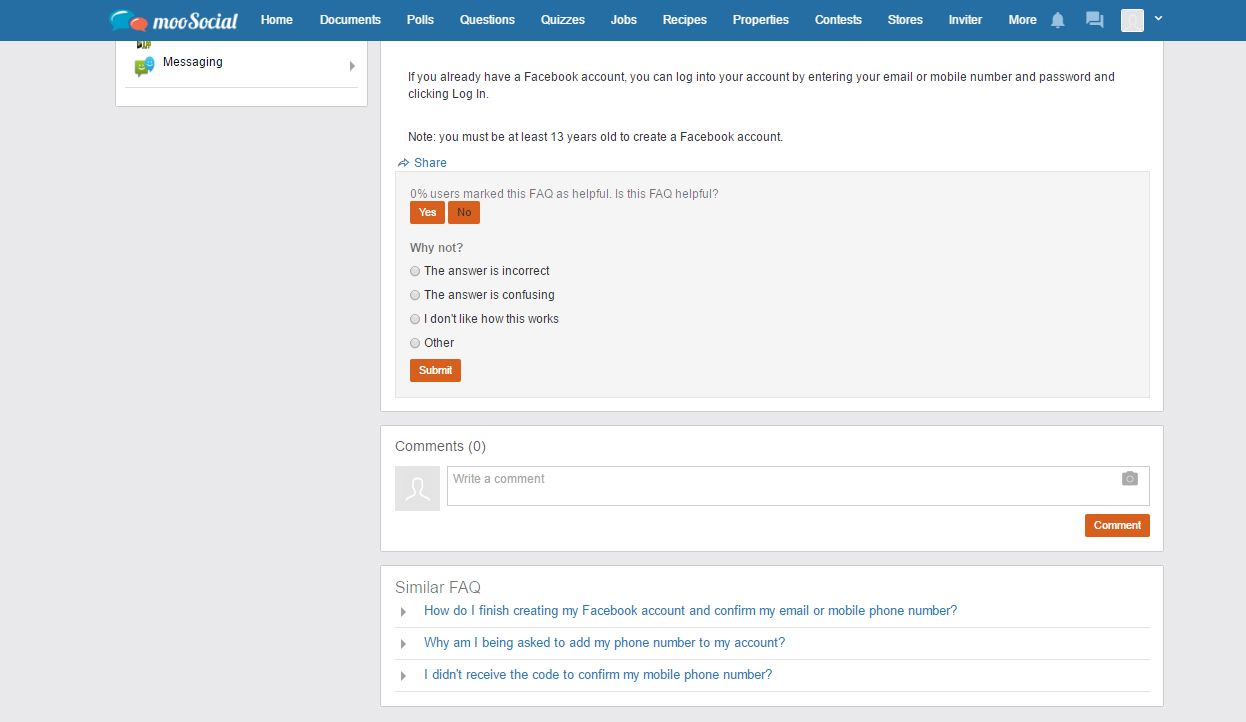Mark the FAQ as not helpful with No
The width and height of the screenshot is (1246, 722).
tap(464, 213)
